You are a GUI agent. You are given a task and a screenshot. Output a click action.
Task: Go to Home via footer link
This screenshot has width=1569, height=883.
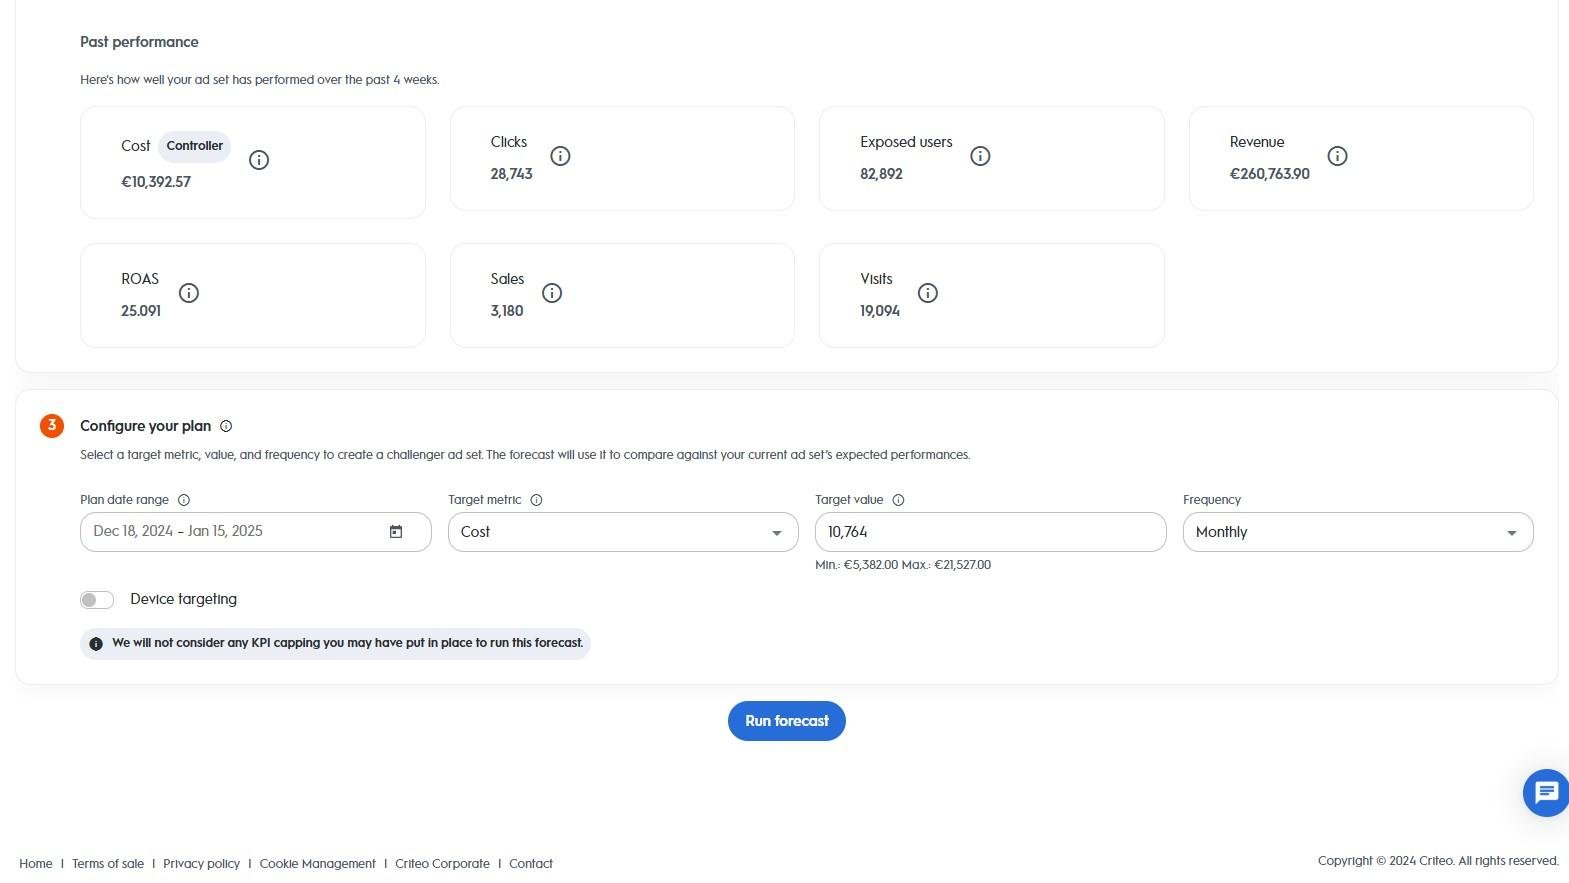click(x=36, y=864)
